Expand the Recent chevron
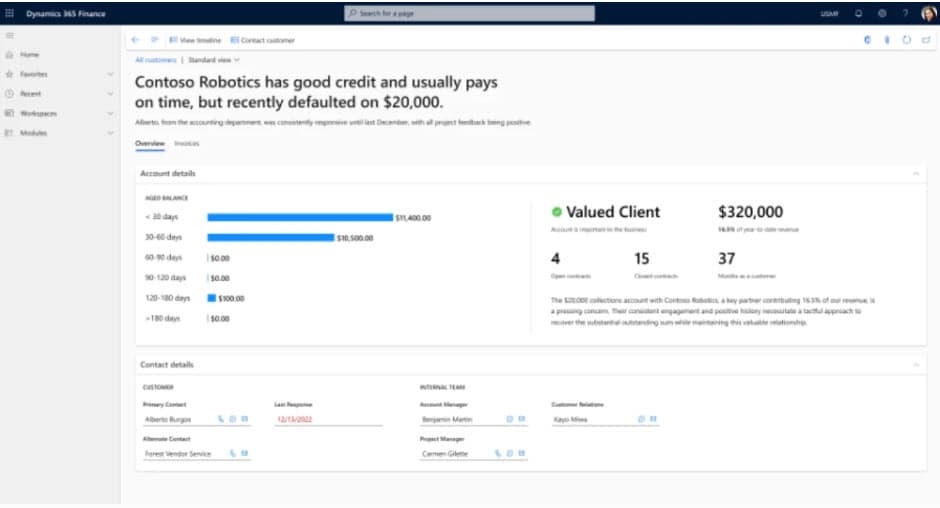The width and height of the screenshot is (940, 508). coord(110,94)
